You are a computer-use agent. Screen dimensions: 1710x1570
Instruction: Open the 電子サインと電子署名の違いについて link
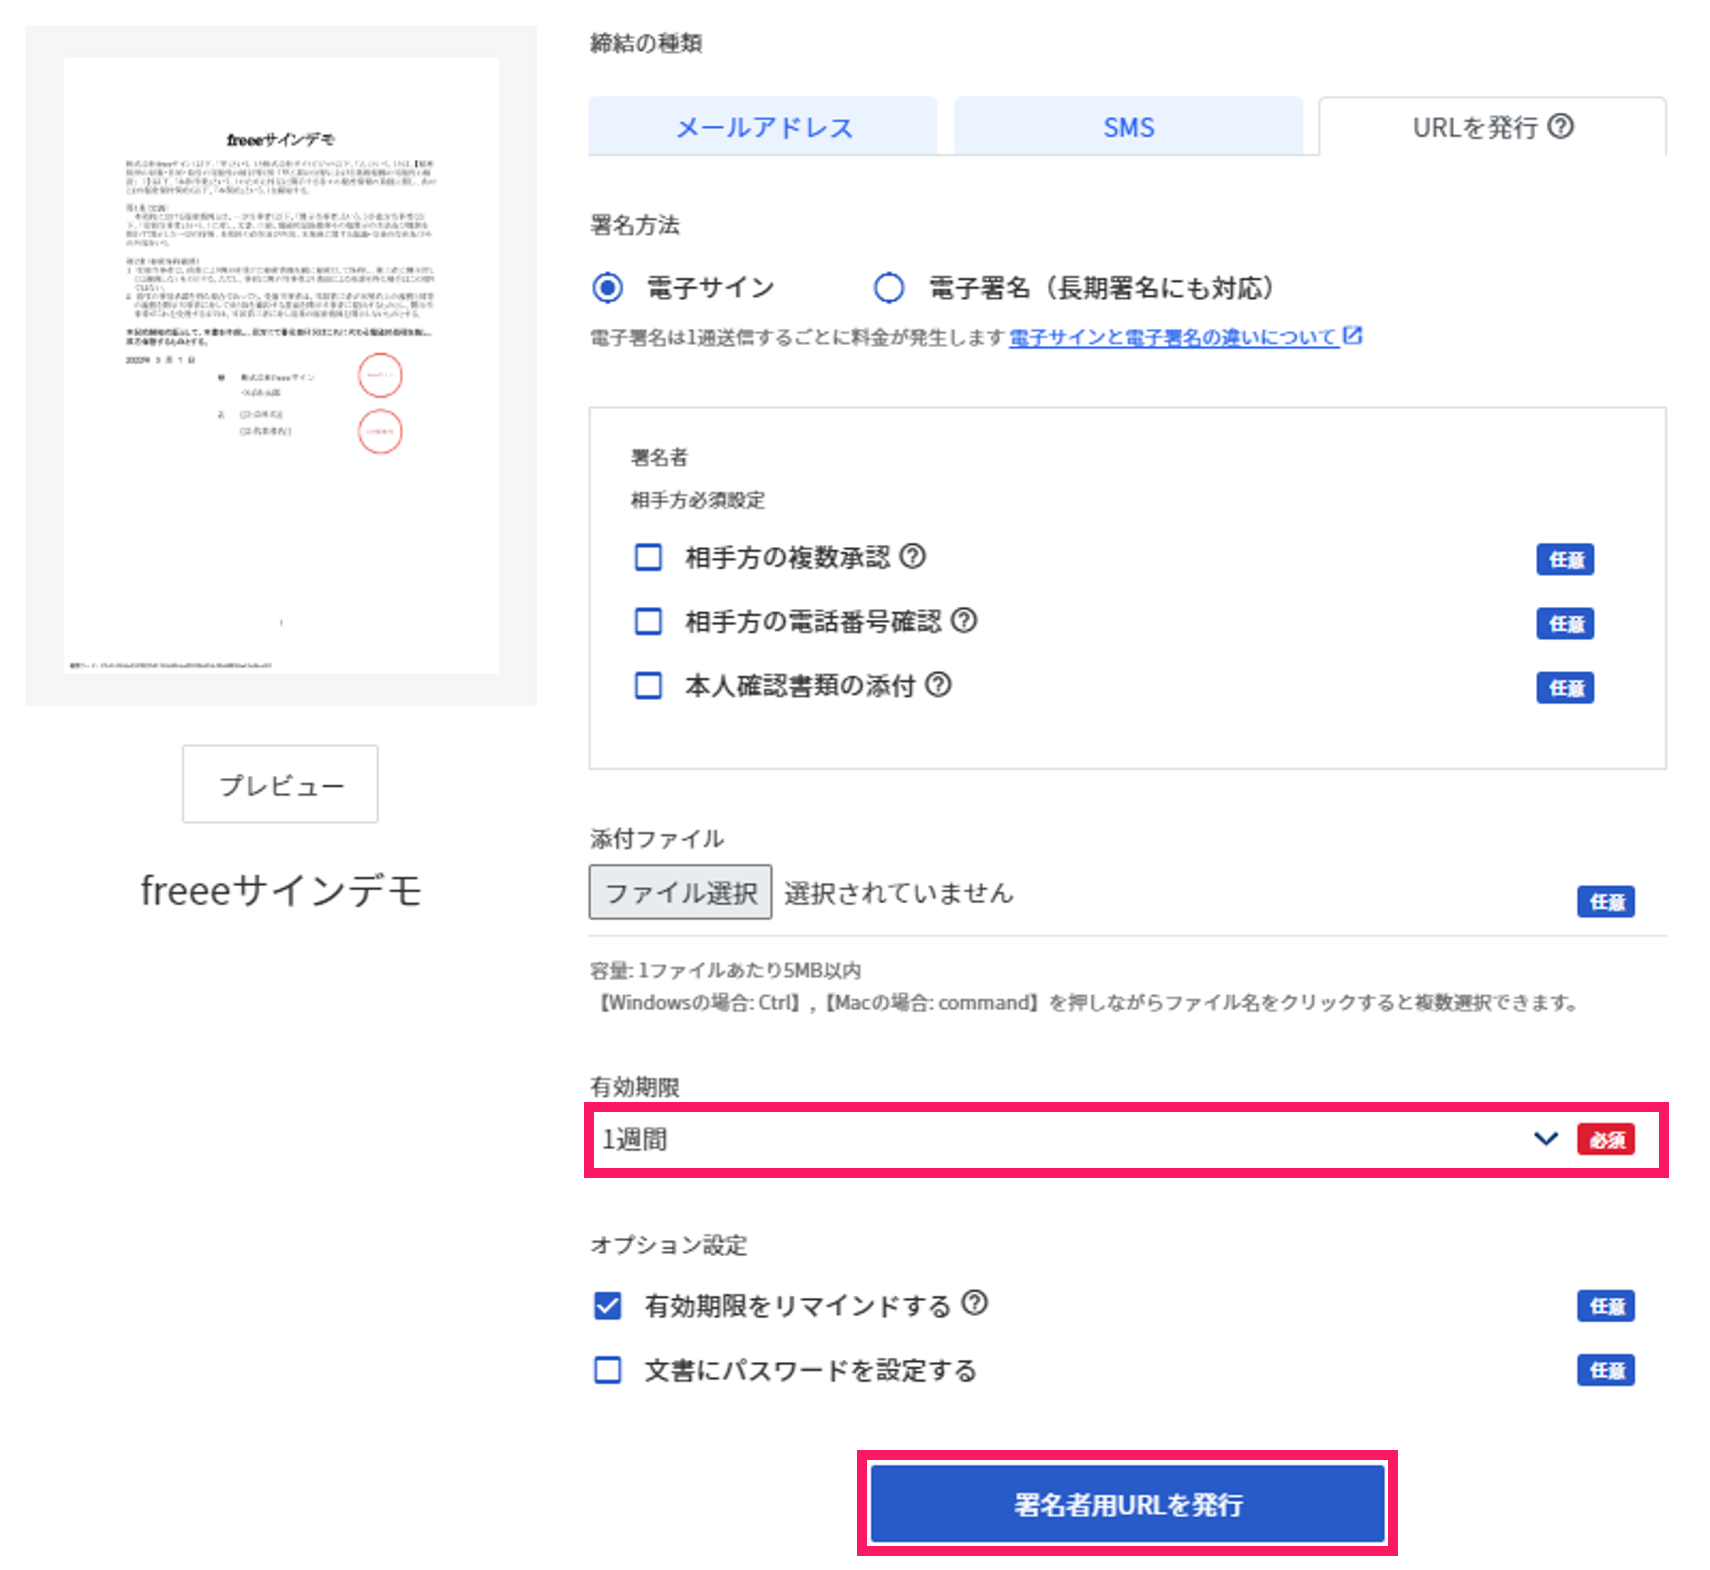point(1175,337)
